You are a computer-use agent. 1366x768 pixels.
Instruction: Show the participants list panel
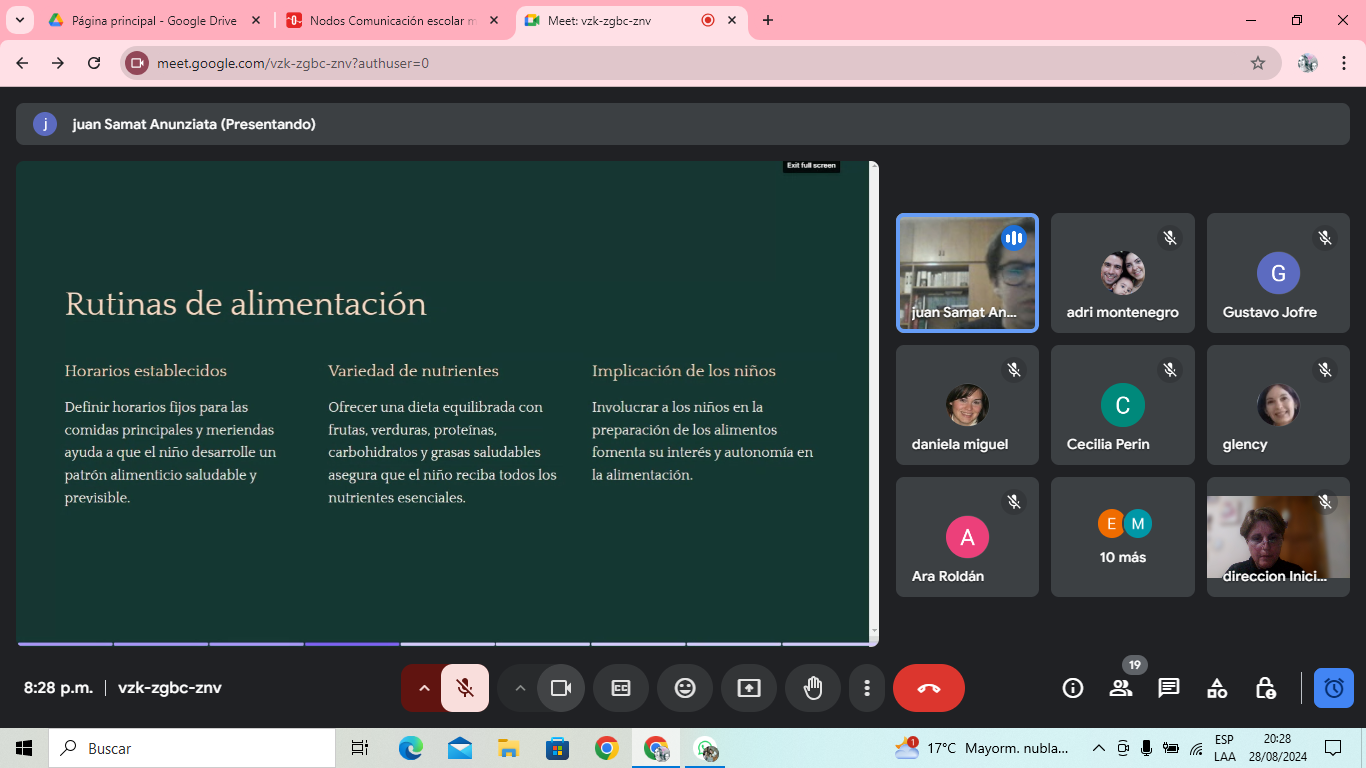[1121, 688]
